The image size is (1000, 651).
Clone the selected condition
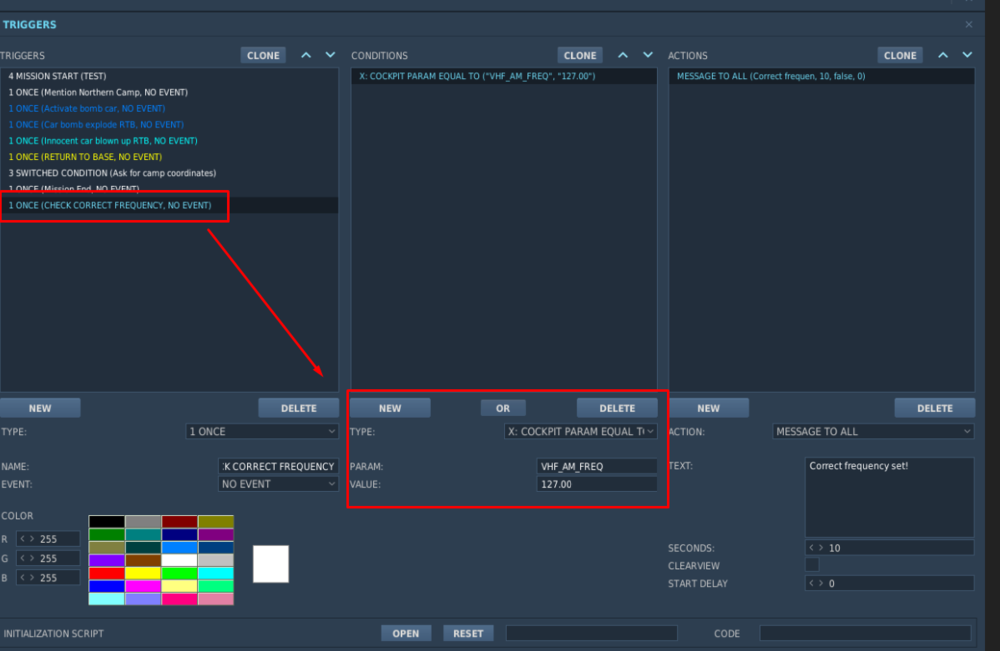click(580, 55)
